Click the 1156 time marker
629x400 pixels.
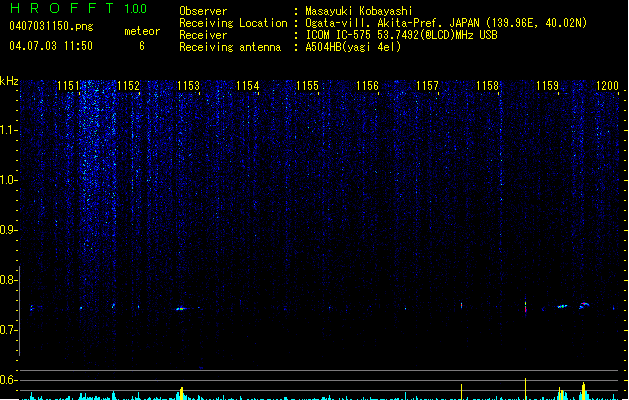click(x=367, y=85)
